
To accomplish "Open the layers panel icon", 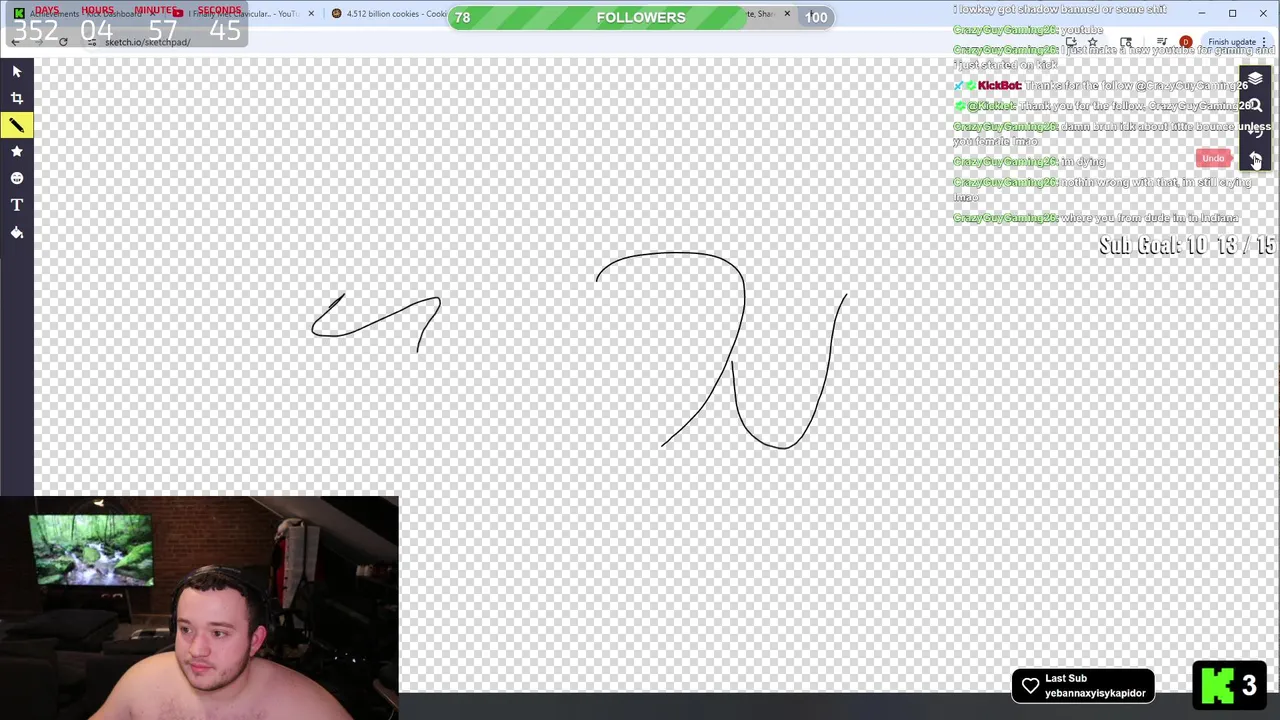I will pos(1255,79).
